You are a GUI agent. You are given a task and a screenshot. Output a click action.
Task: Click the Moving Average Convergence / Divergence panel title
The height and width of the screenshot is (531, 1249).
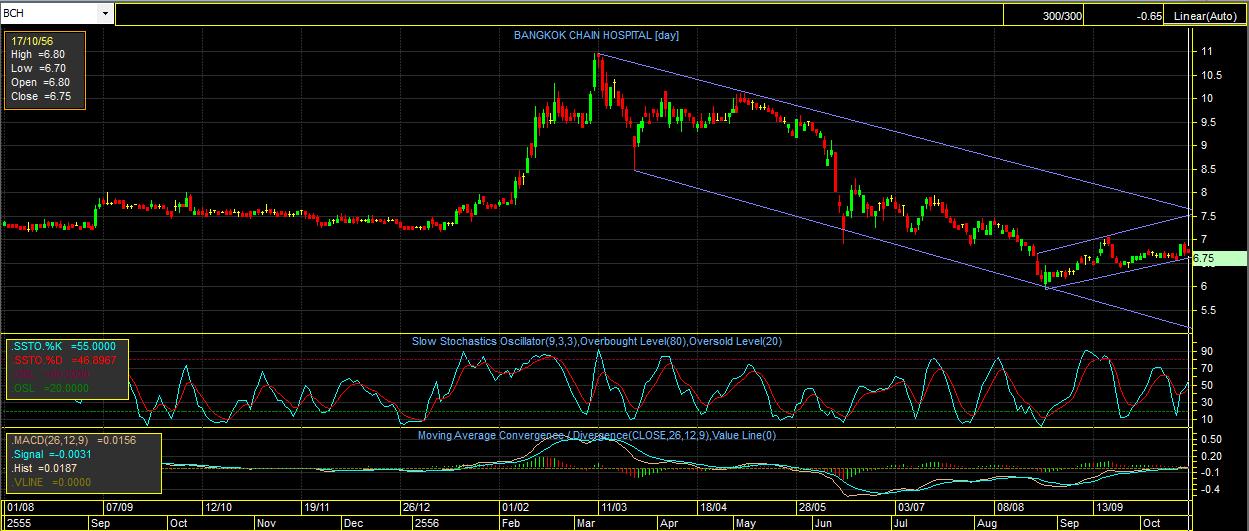[597, 435]
